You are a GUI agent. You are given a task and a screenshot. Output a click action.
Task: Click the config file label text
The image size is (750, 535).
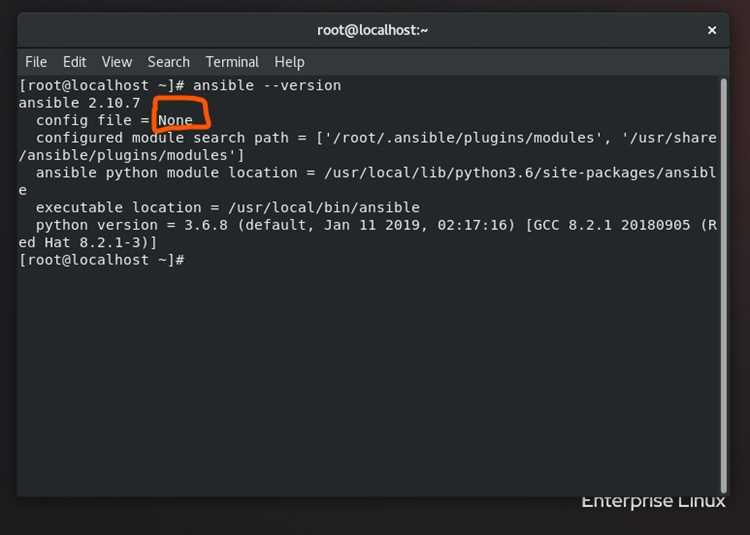pos(84,120)
